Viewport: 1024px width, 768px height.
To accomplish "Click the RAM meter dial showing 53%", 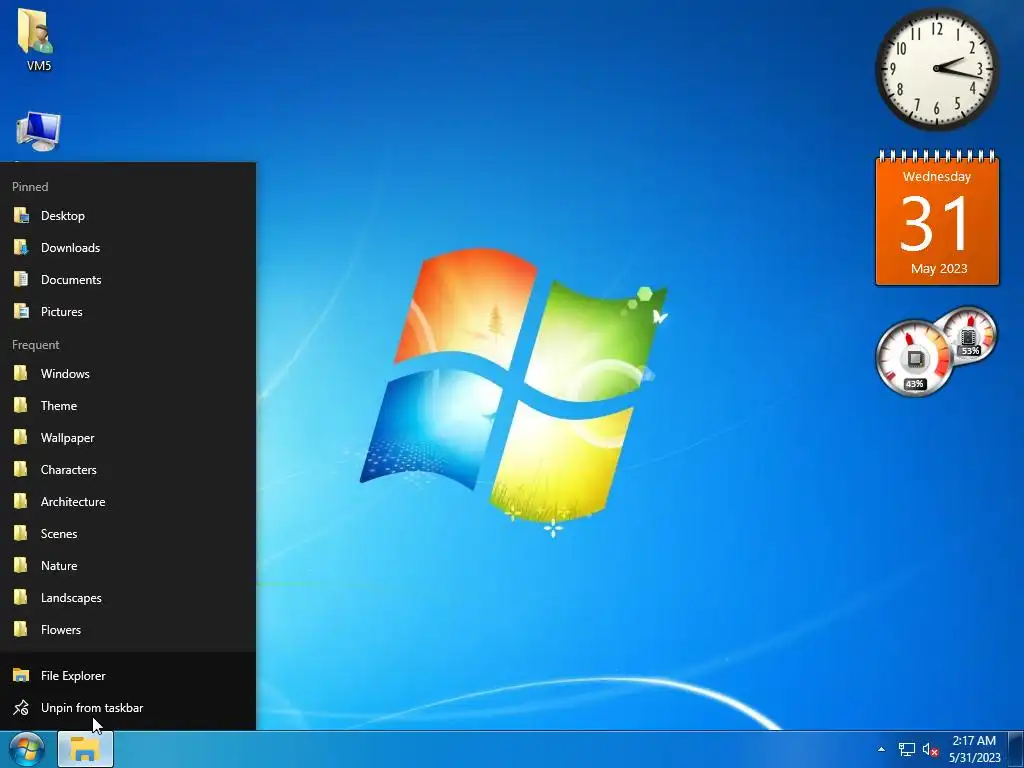I will [970, 335].
